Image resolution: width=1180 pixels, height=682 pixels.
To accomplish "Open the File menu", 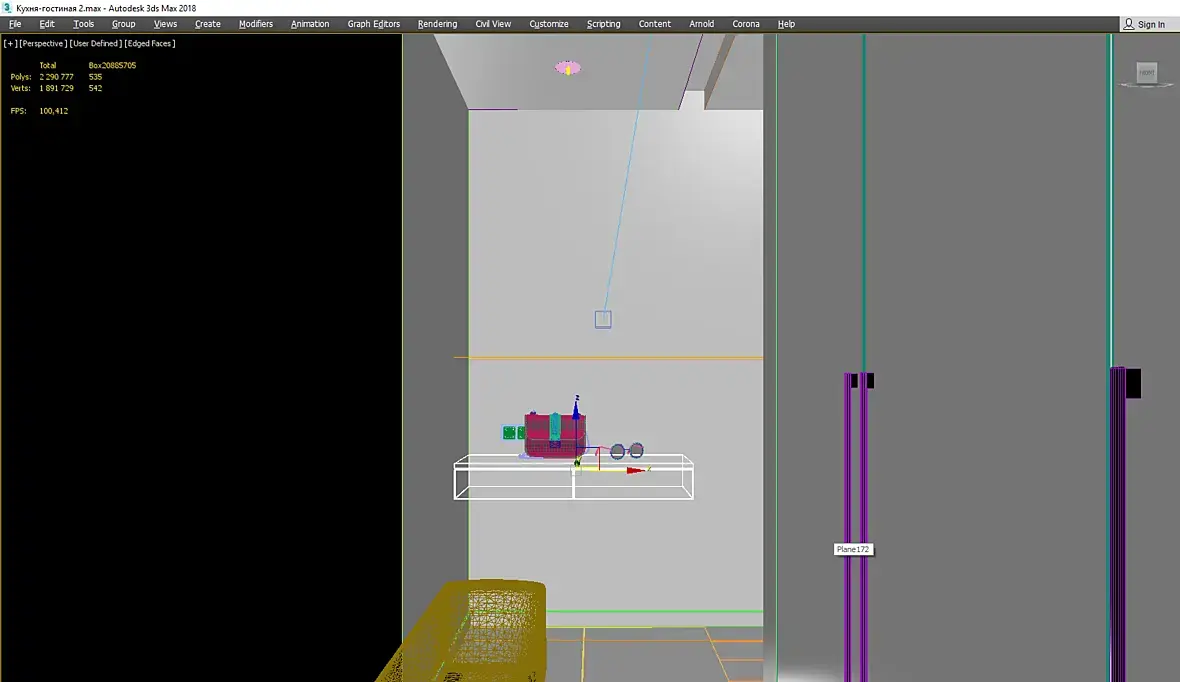I will 14,24.
